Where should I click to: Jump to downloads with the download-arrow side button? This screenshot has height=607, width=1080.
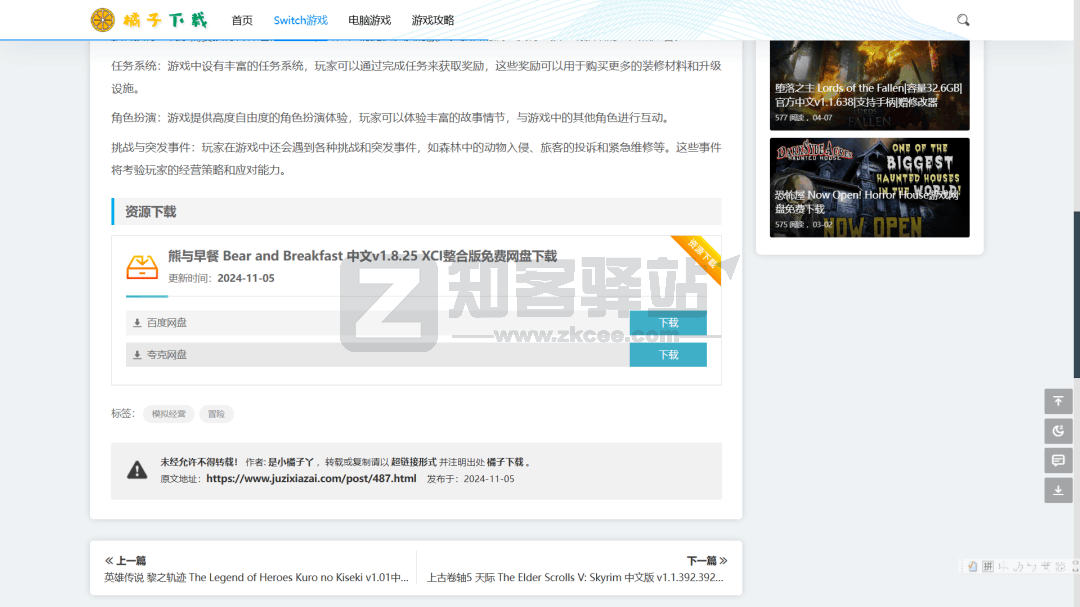1058,490
